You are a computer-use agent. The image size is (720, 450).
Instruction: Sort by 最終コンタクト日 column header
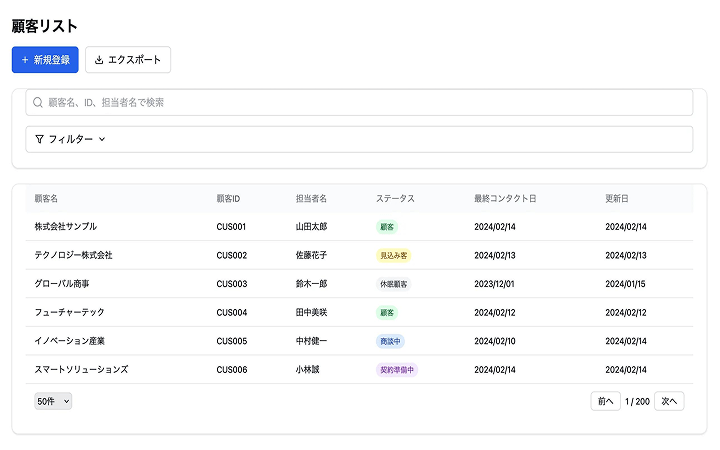tap(505, 199)
